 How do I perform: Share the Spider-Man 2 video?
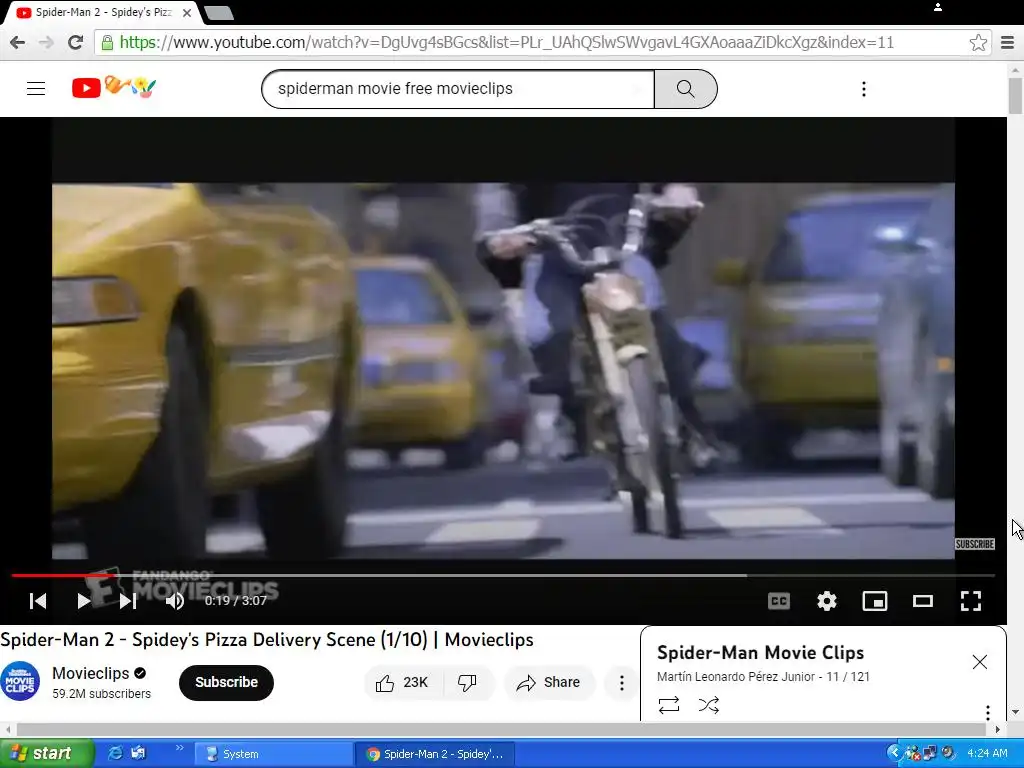(x=549, y=683)
